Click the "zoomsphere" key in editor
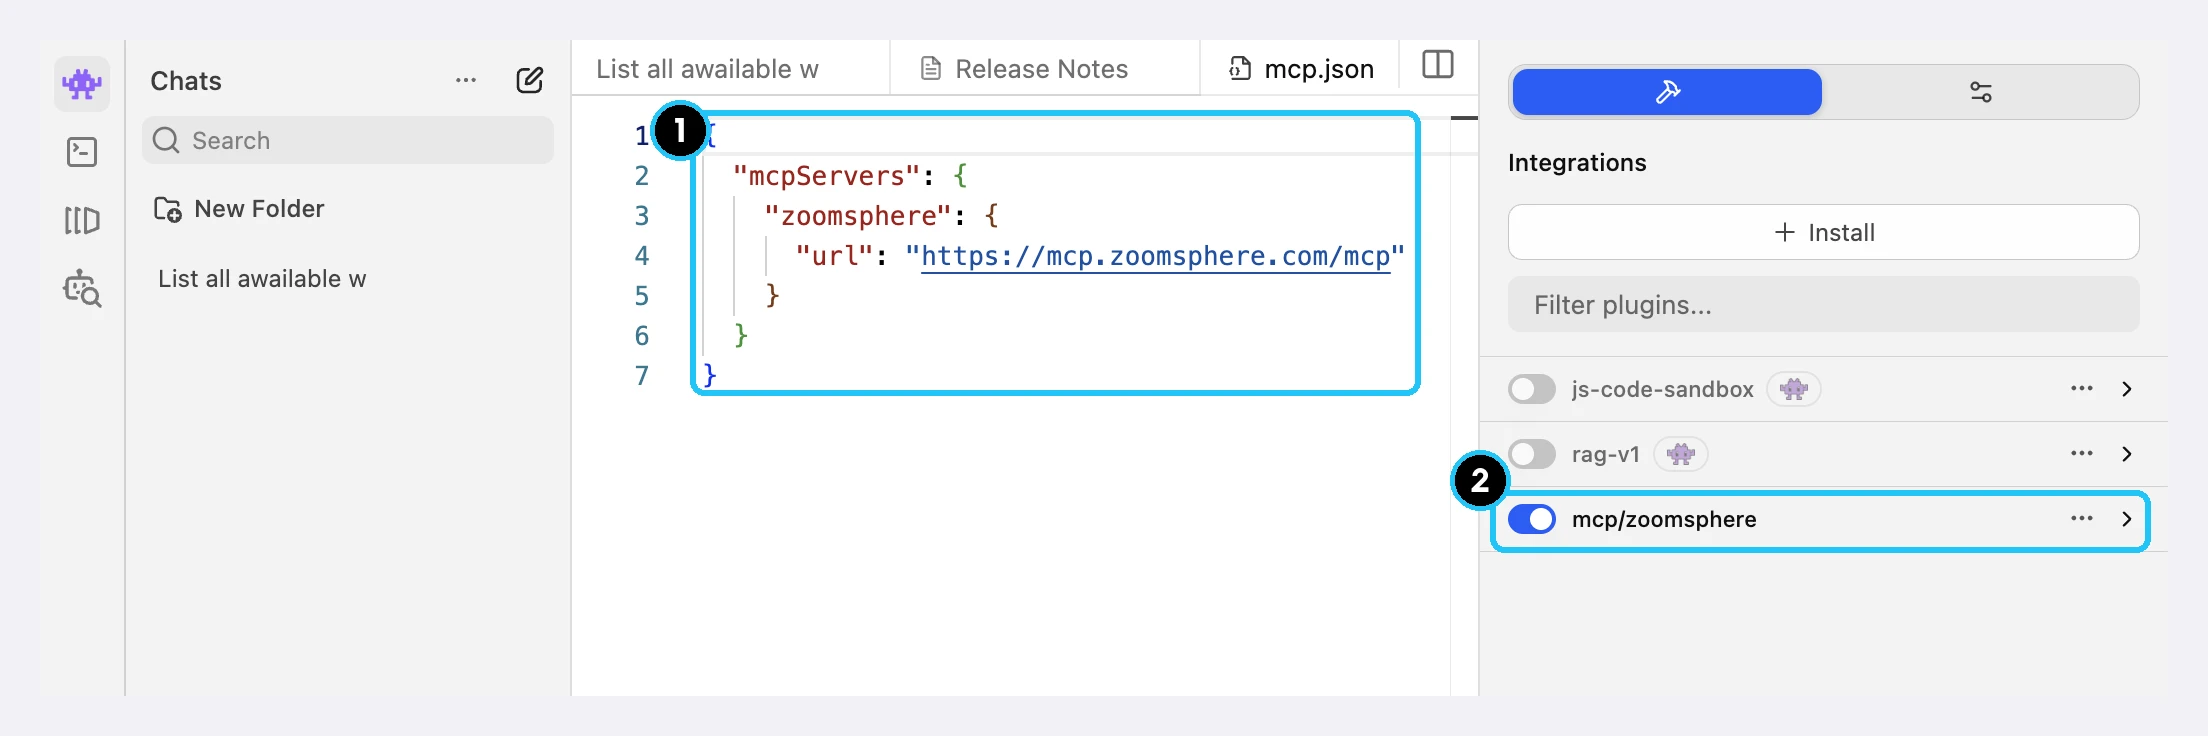Screen dimensions: 2208x736 [x=858, y=216]
